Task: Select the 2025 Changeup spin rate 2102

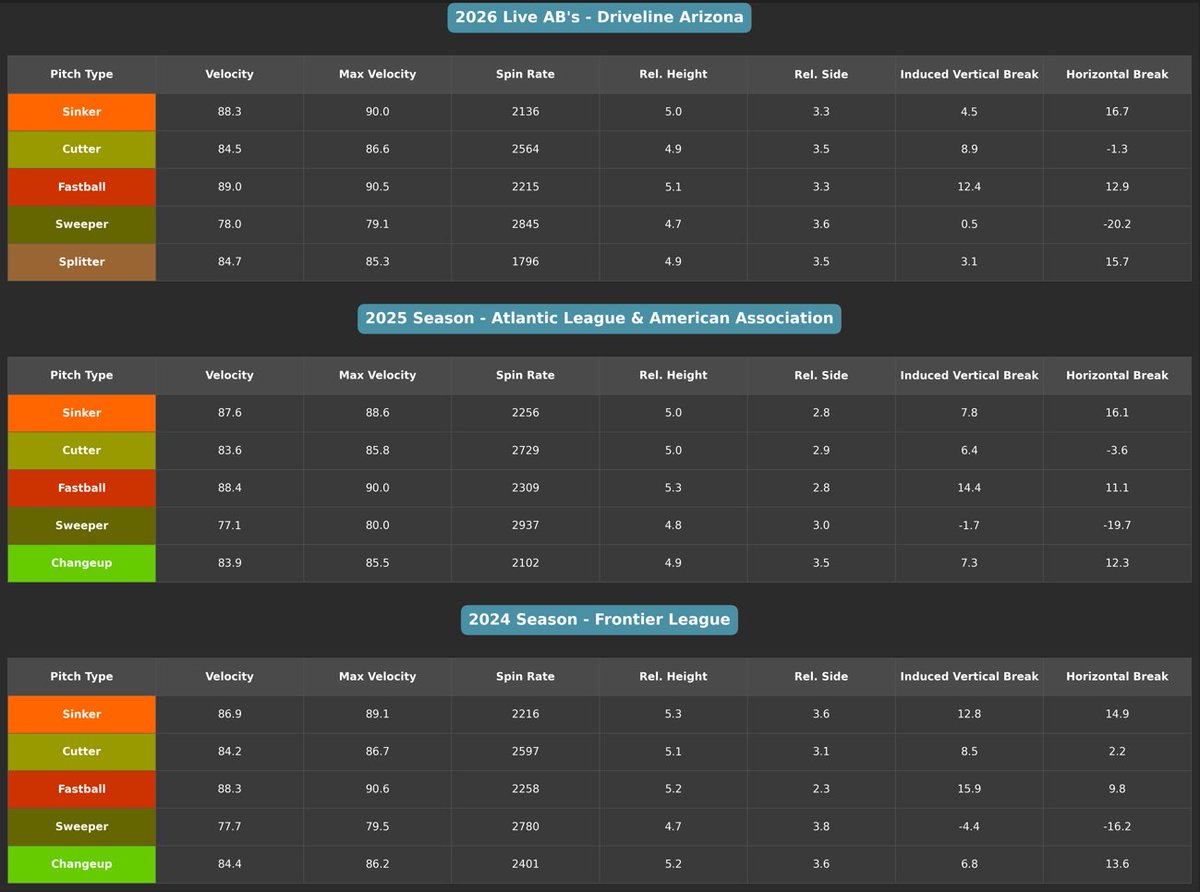Action: tap(525, 563)
